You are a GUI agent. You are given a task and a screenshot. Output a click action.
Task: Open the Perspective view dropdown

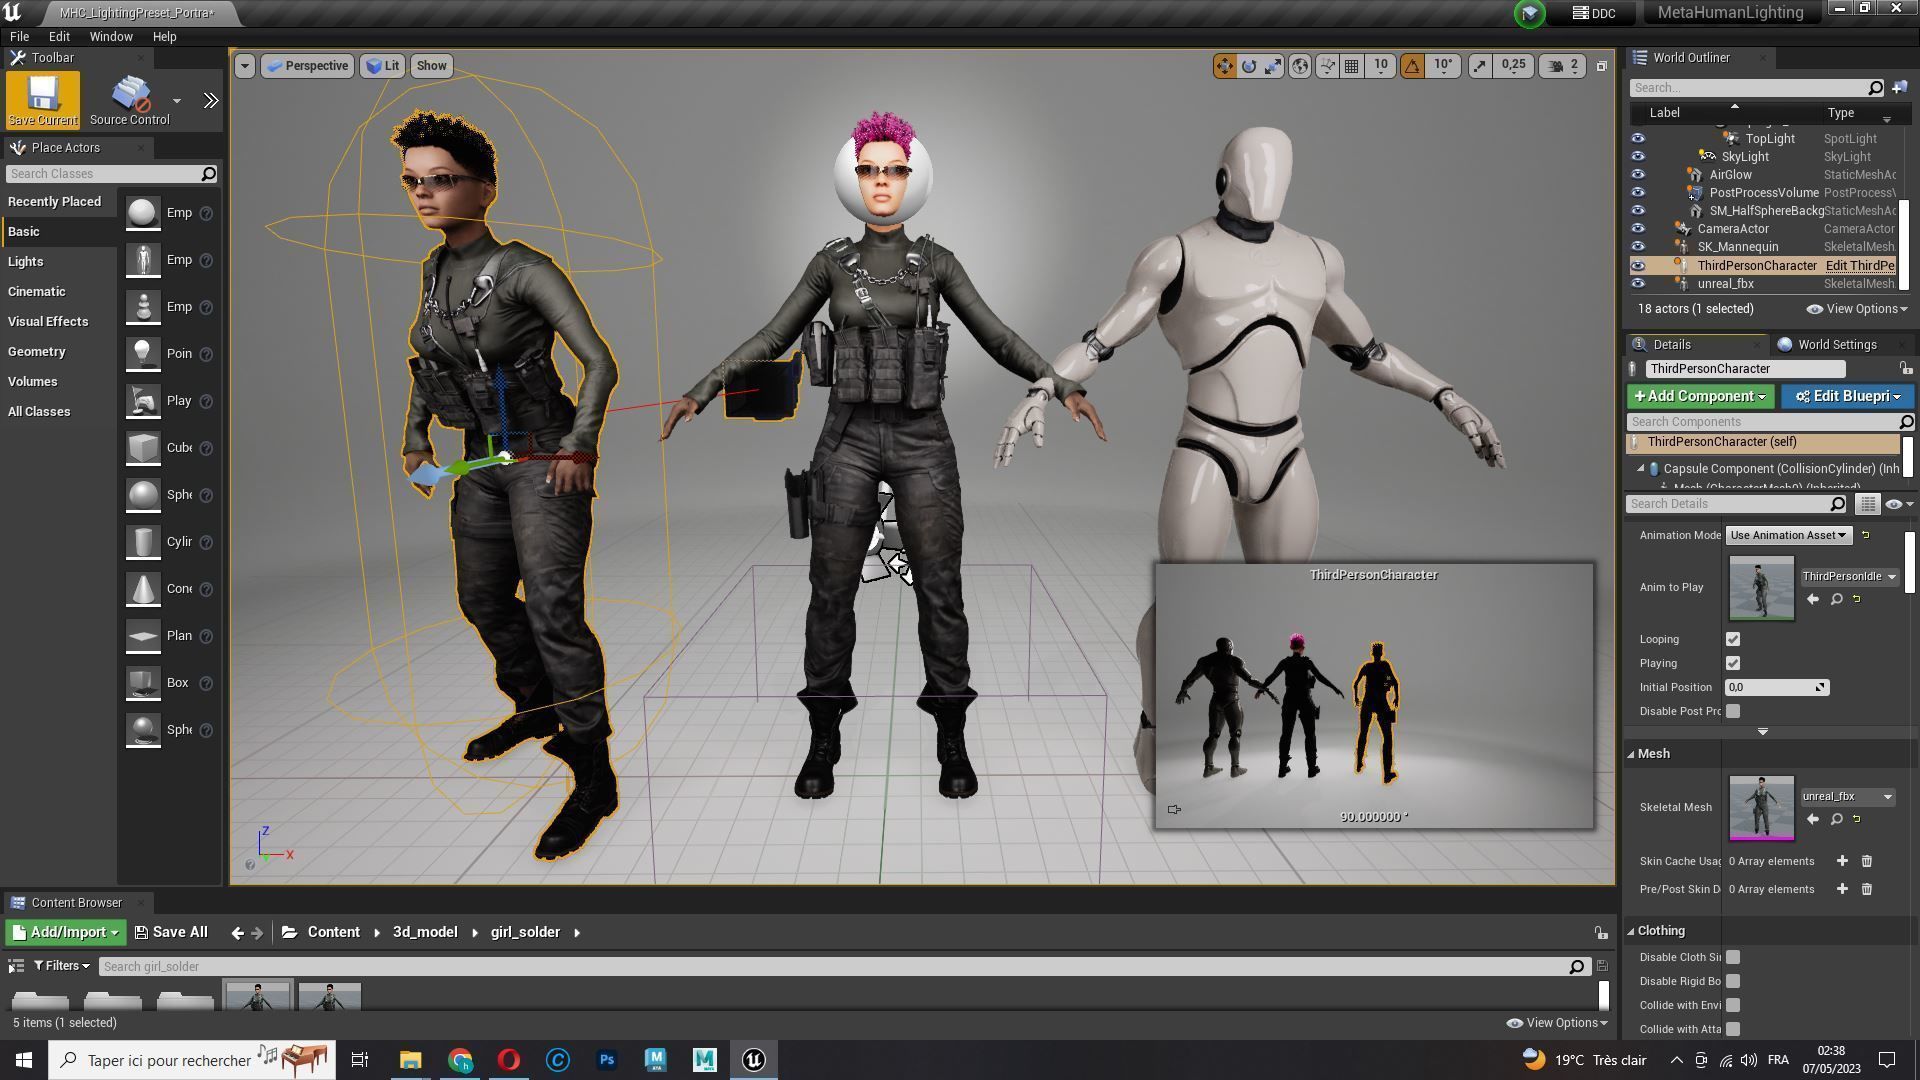[x=307, y=65]
